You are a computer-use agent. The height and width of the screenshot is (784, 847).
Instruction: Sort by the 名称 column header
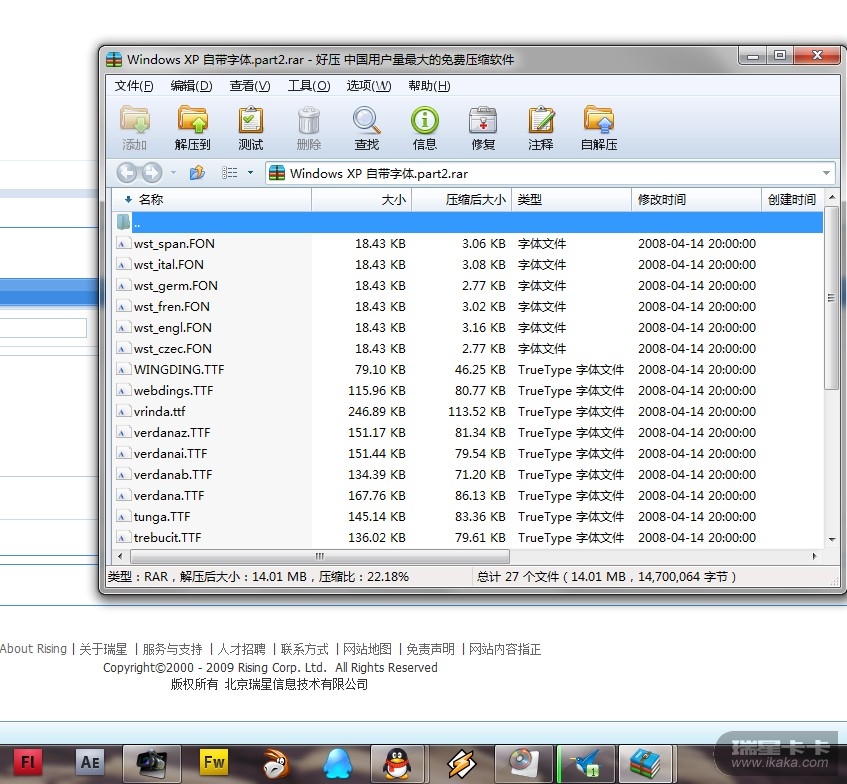pos(212,200)
